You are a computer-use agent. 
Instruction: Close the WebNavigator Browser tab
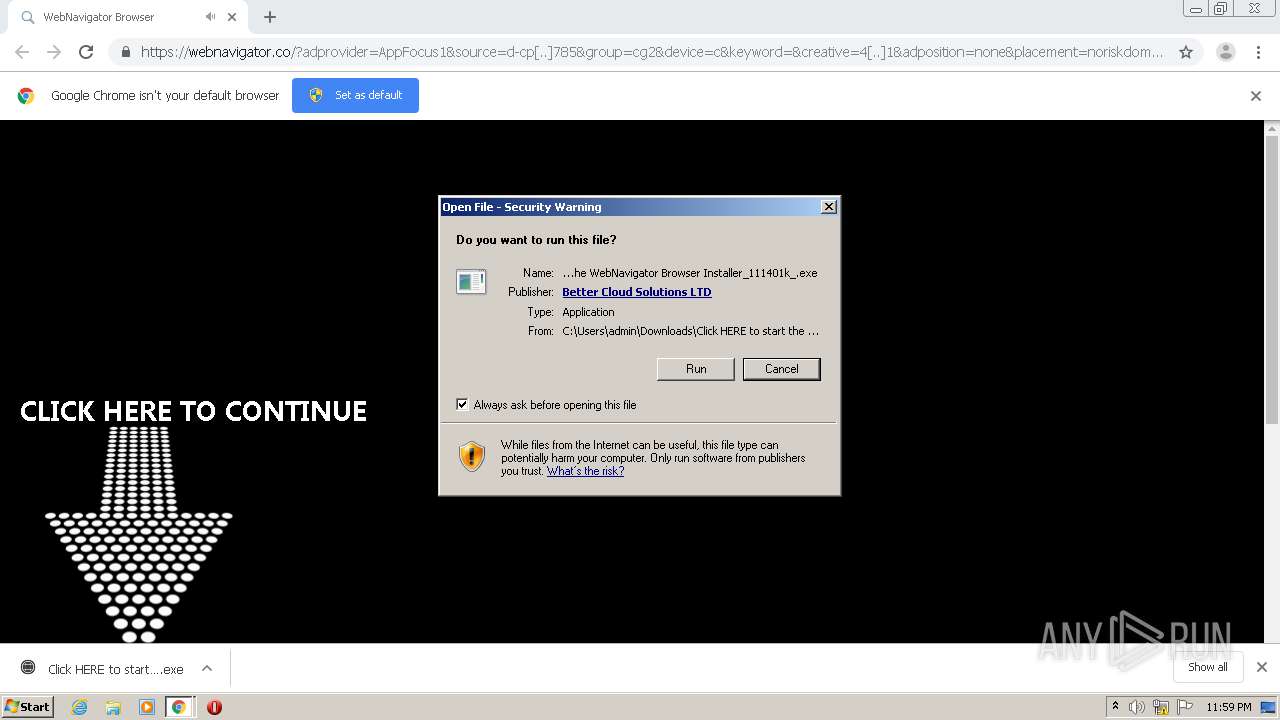click(x=233, y=17)
